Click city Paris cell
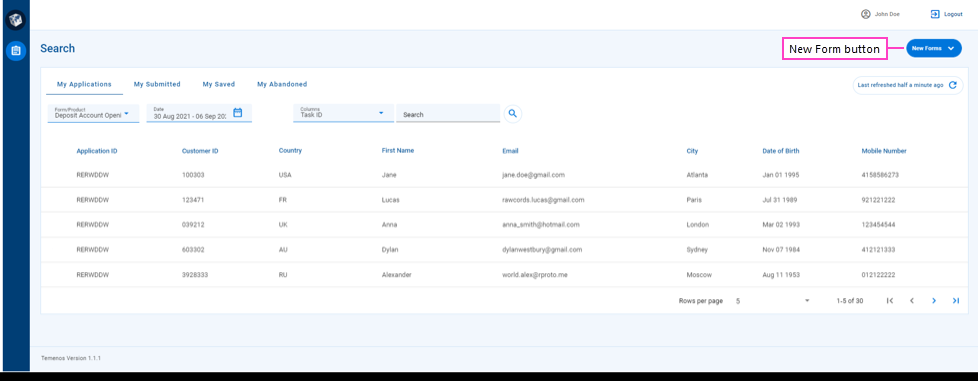The width and height of the screenshot is (978, 381). 694,200
